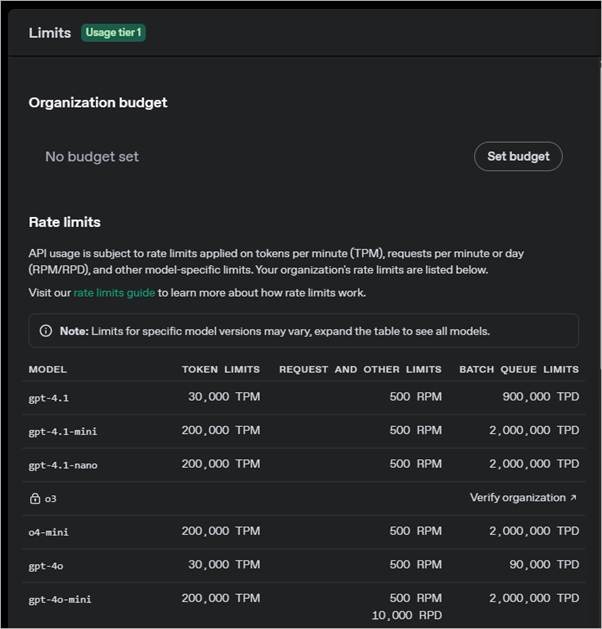Click the Set budget button
Image resolution: width=602 pixels, height=629 pixels.
tap(518, 156)
